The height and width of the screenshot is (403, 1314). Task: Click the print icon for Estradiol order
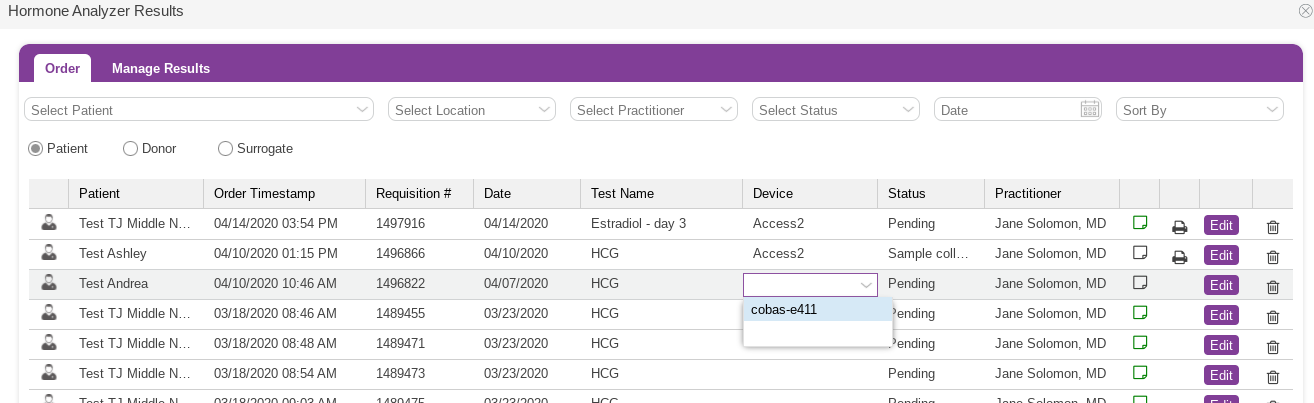[x=1179, y=226]
